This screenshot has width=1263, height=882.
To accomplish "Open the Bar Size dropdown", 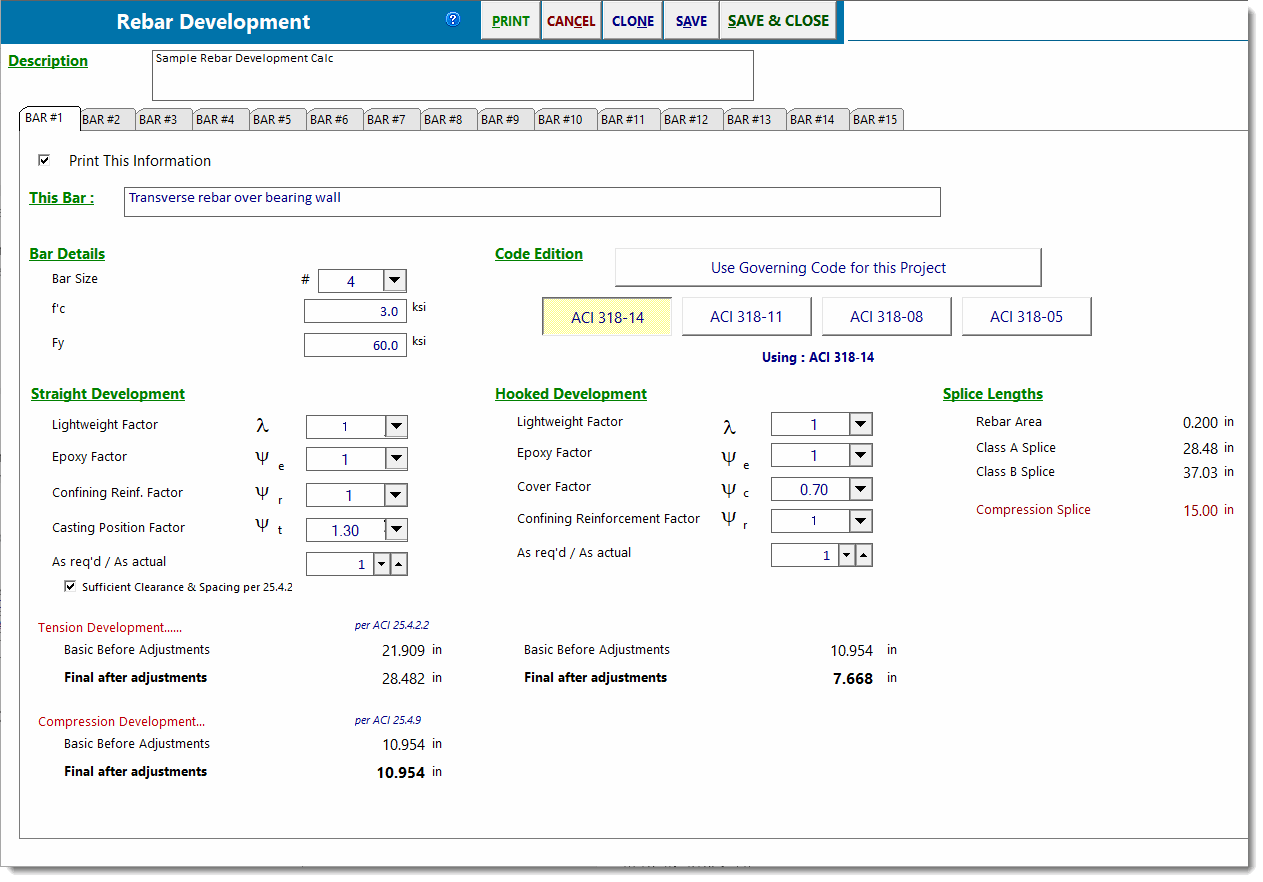I will [393, 280].
